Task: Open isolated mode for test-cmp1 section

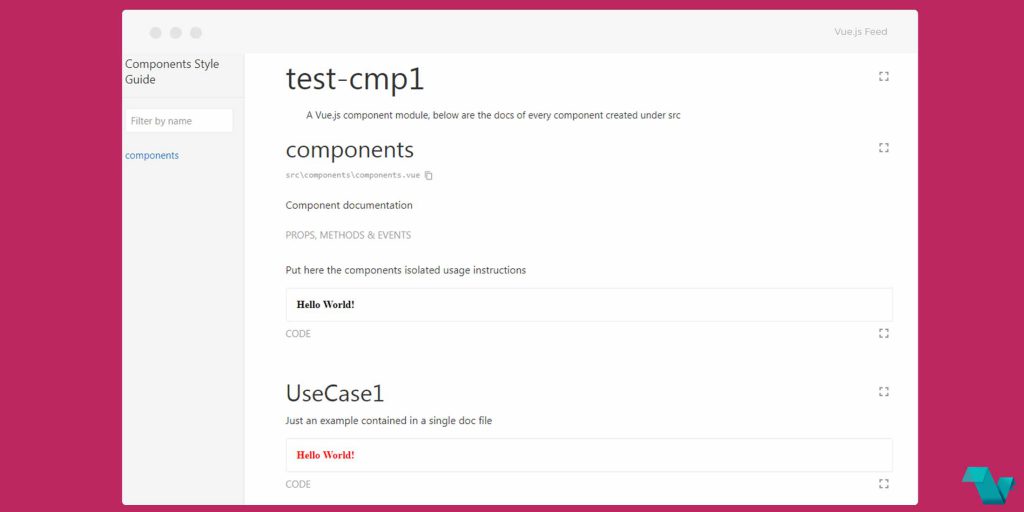Action: pyautogui.click(x=884, y=76)
